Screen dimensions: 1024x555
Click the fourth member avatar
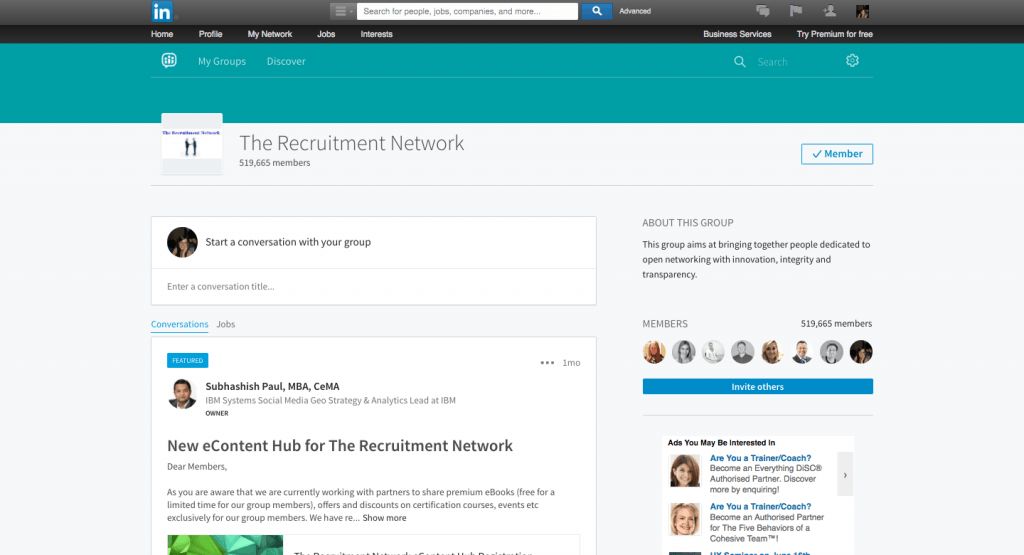(743, 352)
